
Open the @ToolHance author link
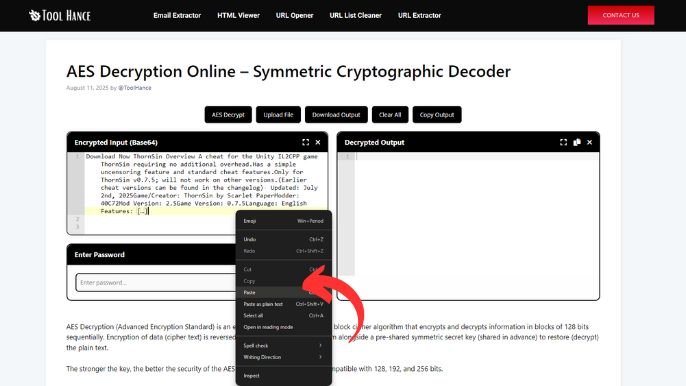point(135,88)
